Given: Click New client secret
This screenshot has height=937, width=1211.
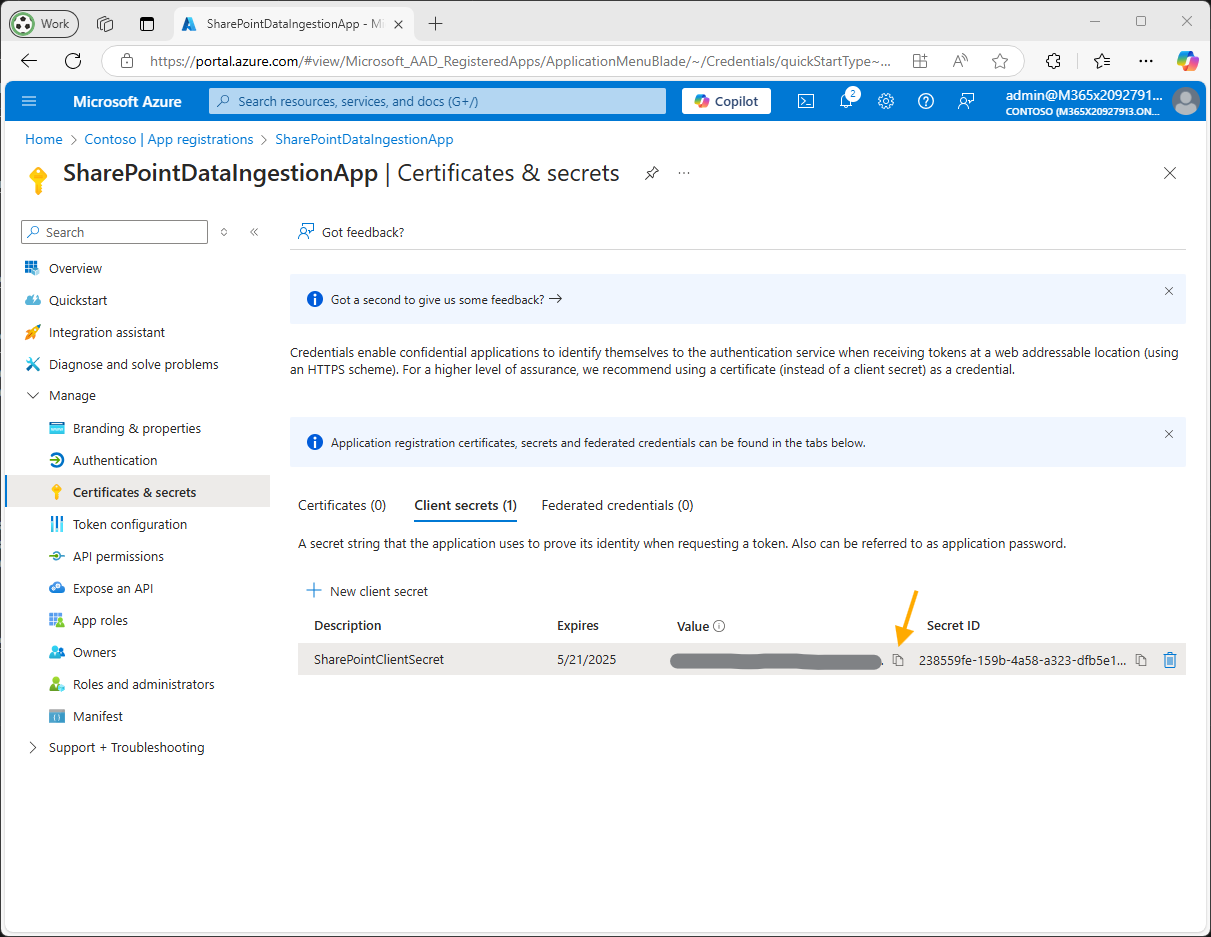Looking at the screenshot, I should pyautogui.click(x=367, y=591).
